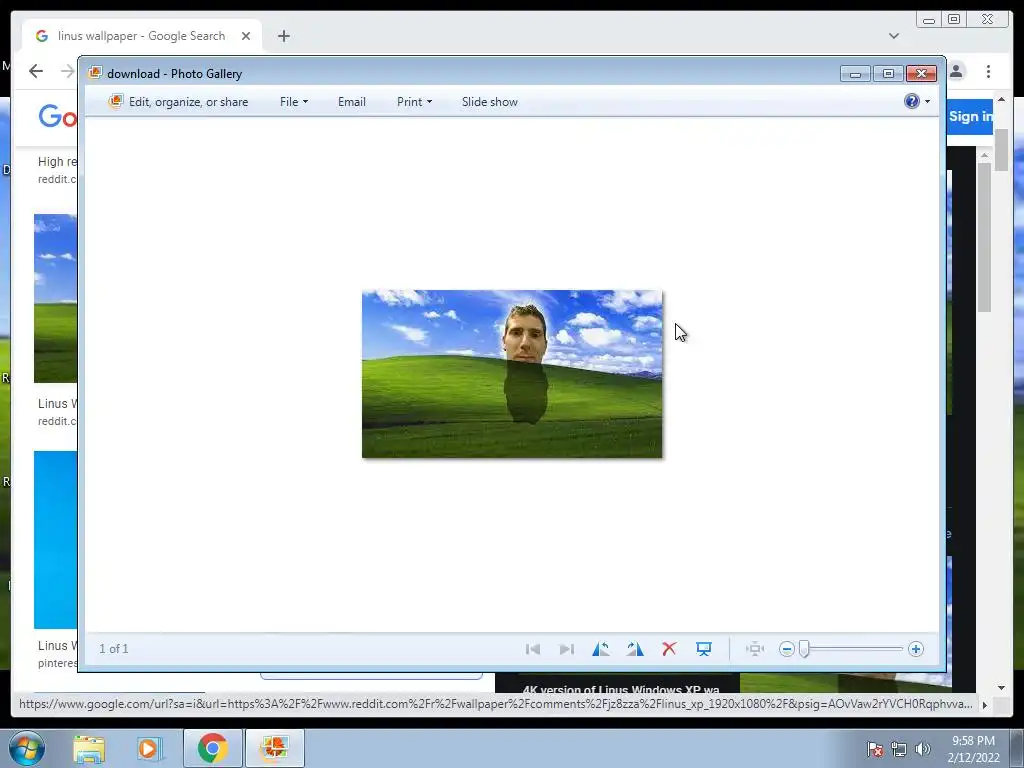Minimize the Photo Gallery window
The height and width of the screenshot is (768, 1024).
tap(855, 74)
